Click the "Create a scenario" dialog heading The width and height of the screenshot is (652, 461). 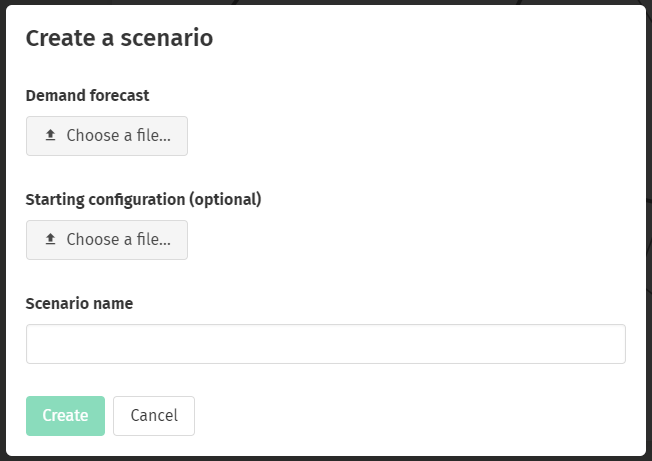pyautogui.click(x=119, y=38)
